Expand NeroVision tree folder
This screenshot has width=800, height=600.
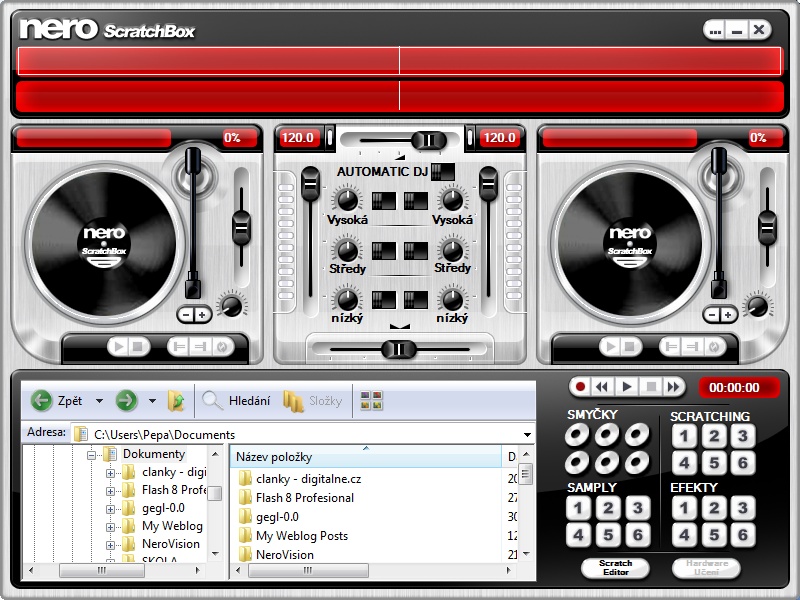(110, 545)
